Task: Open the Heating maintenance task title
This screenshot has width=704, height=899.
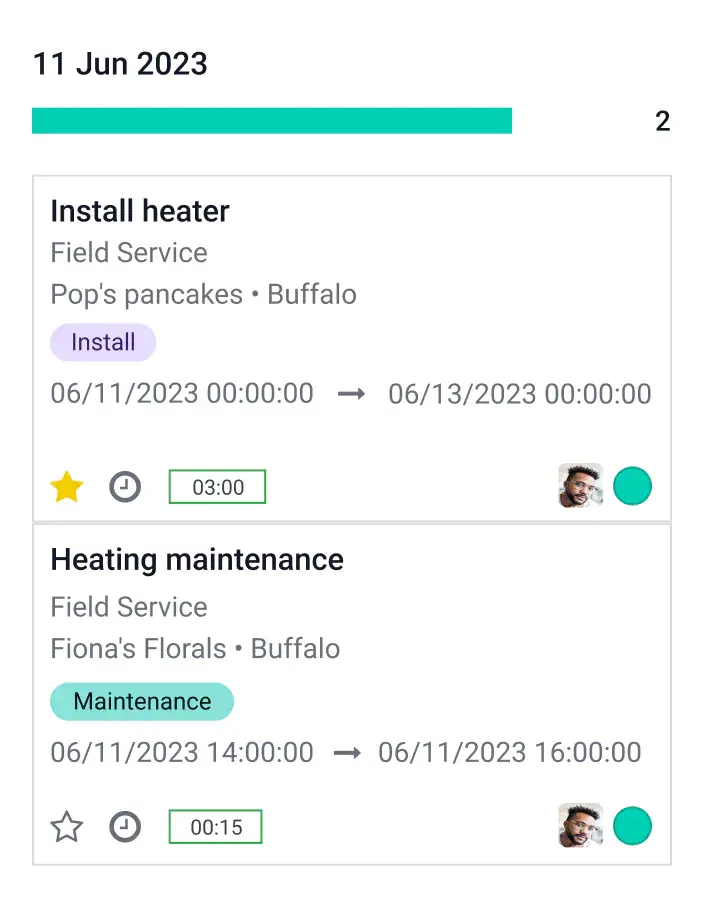Action: tap(197, 559)
